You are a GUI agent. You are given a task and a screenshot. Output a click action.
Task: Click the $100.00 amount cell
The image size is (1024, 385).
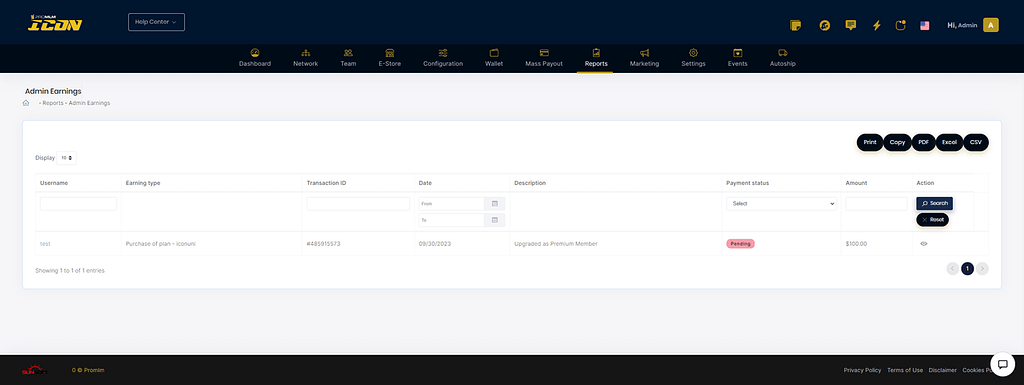tap(856, 243)
